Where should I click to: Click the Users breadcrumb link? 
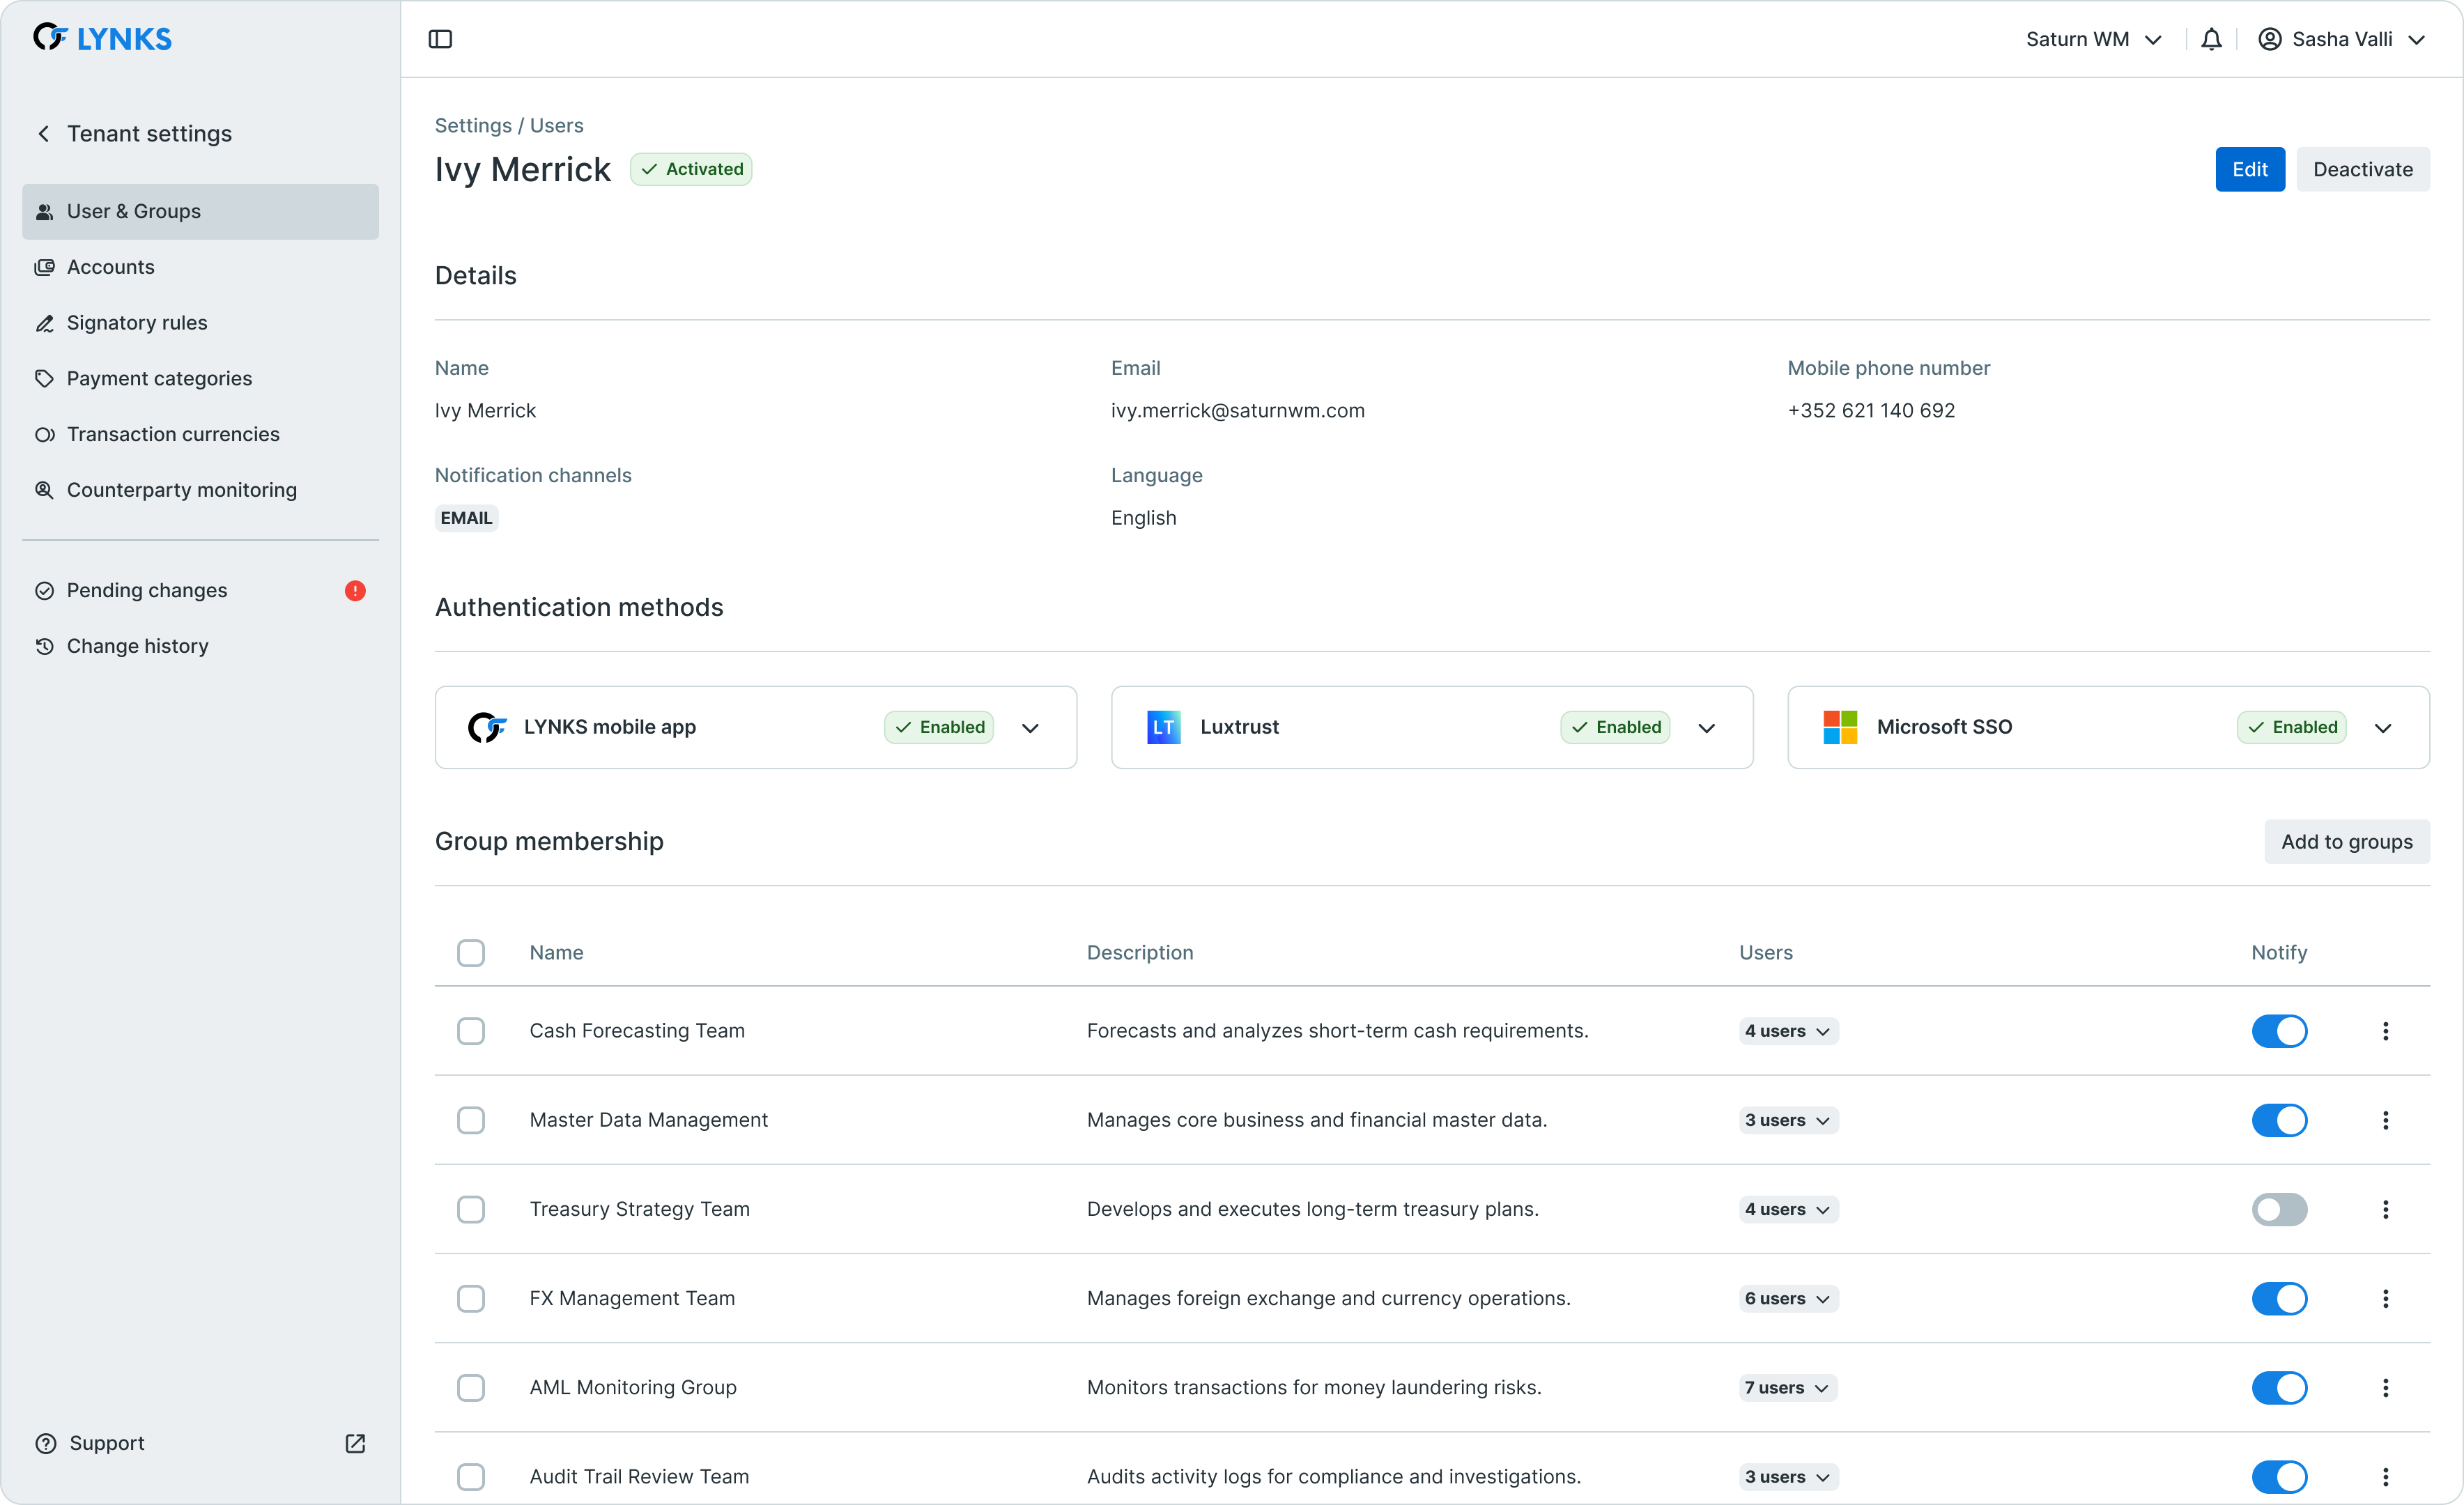pyautogui.click(x=556, y=125)
